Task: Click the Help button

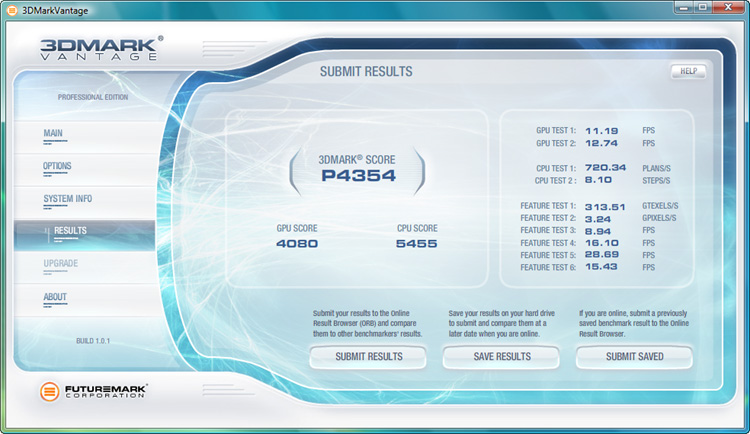Action: click(x=688, y=71)
